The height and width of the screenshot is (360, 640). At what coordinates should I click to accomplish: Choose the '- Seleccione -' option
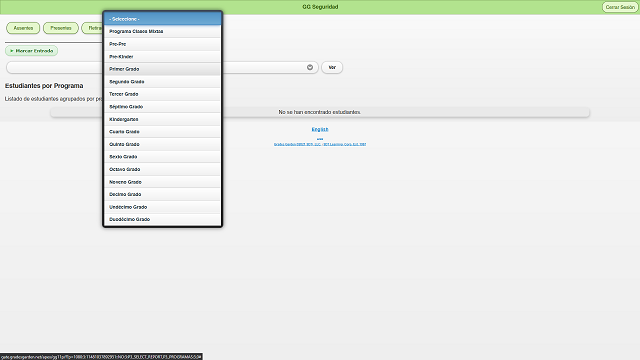(162, 19)
